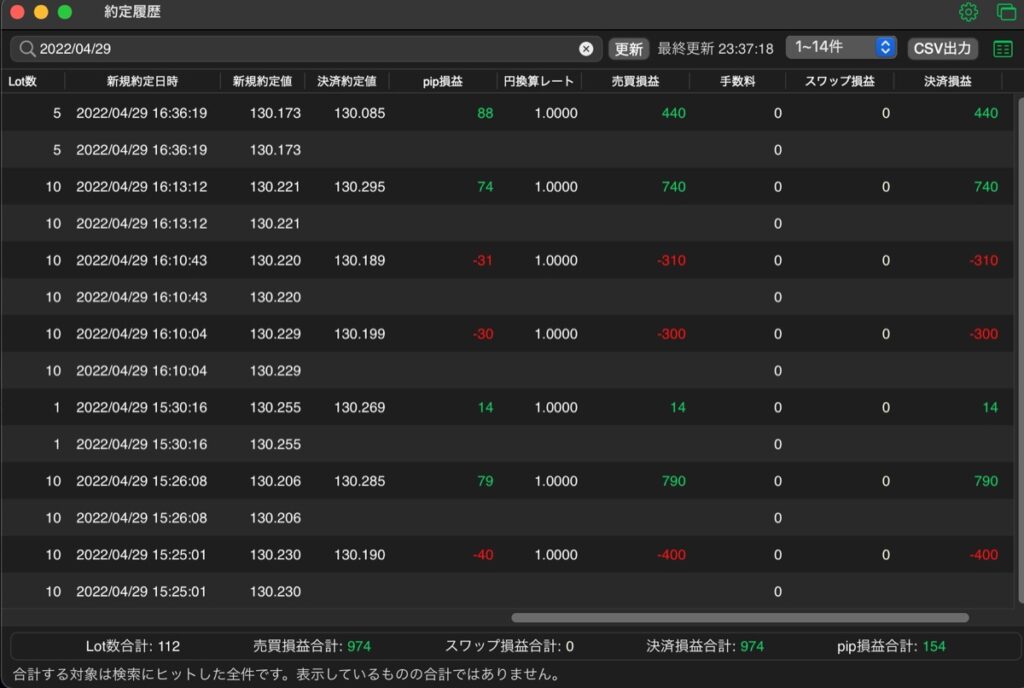Viewport: 1024px width, 688px height.
Task: Click the green window-stack icon in title bar
Action: tap(1006, 12)
